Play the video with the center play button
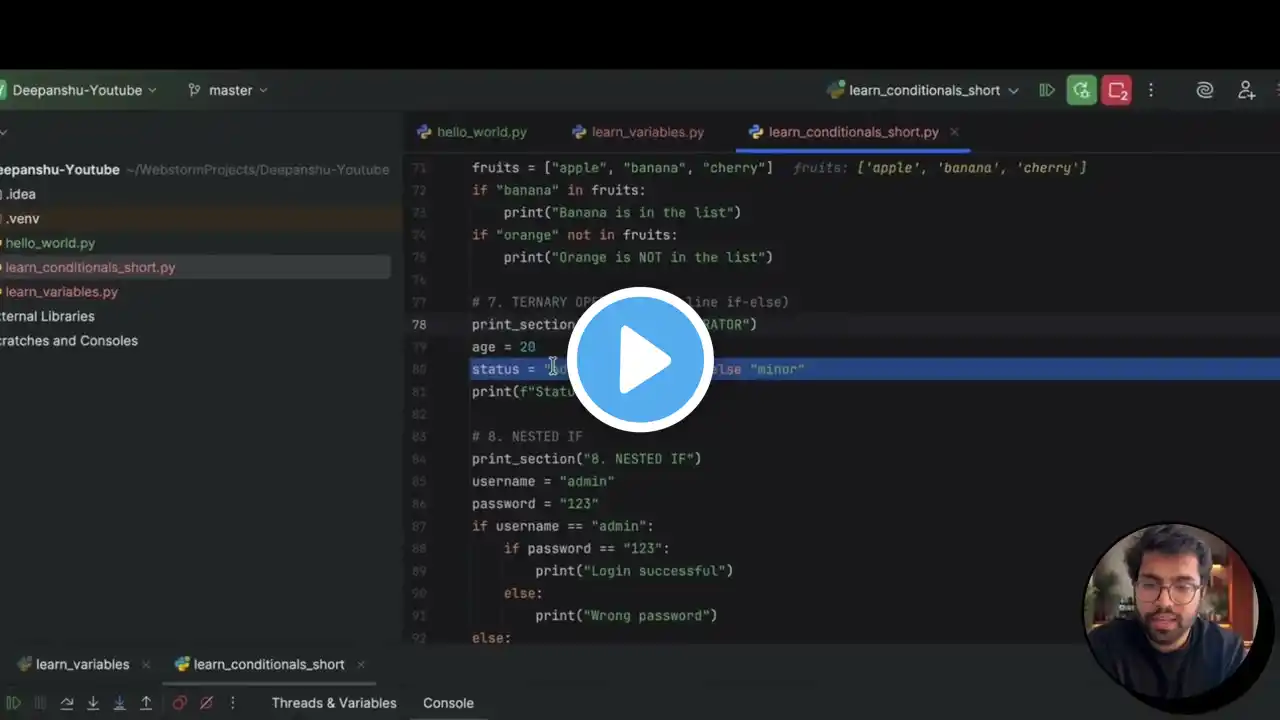1280x720 pixels. coord(640,360)
